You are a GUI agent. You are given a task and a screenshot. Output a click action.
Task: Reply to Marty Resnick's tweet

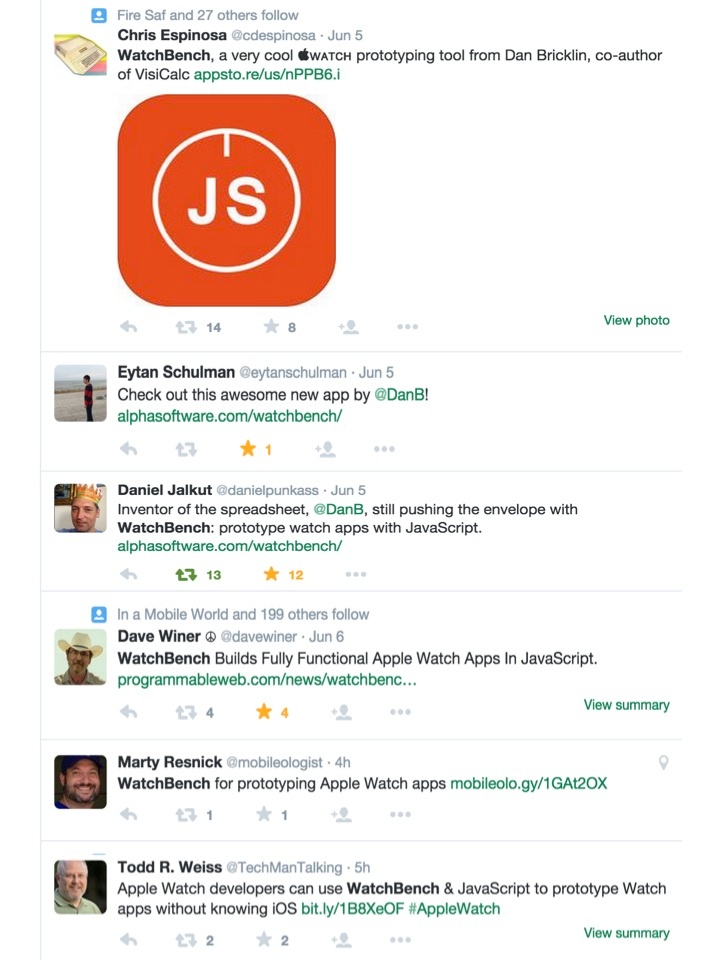129,814
